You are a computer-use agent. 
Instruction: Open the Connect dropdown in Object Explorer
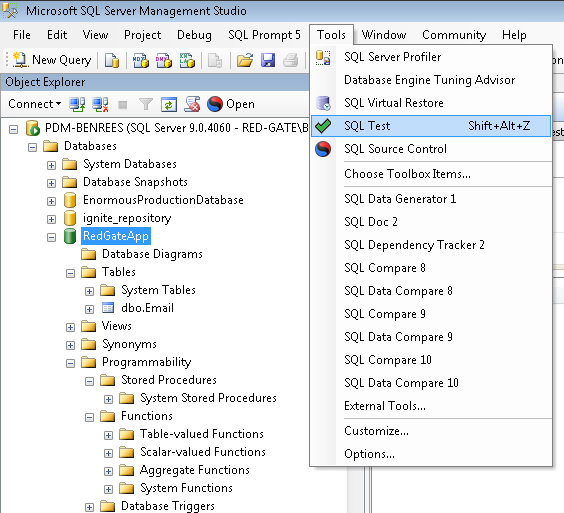[x=35, y=104]
